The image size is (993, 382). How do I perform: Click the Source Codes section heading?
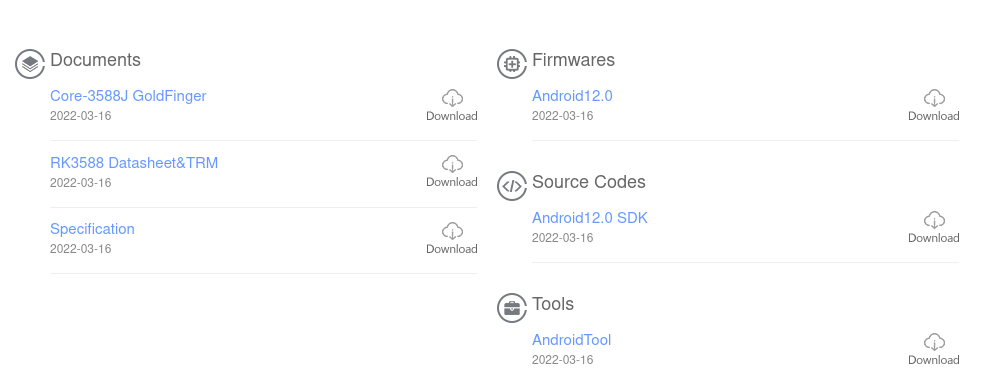[x=588, y=182]
